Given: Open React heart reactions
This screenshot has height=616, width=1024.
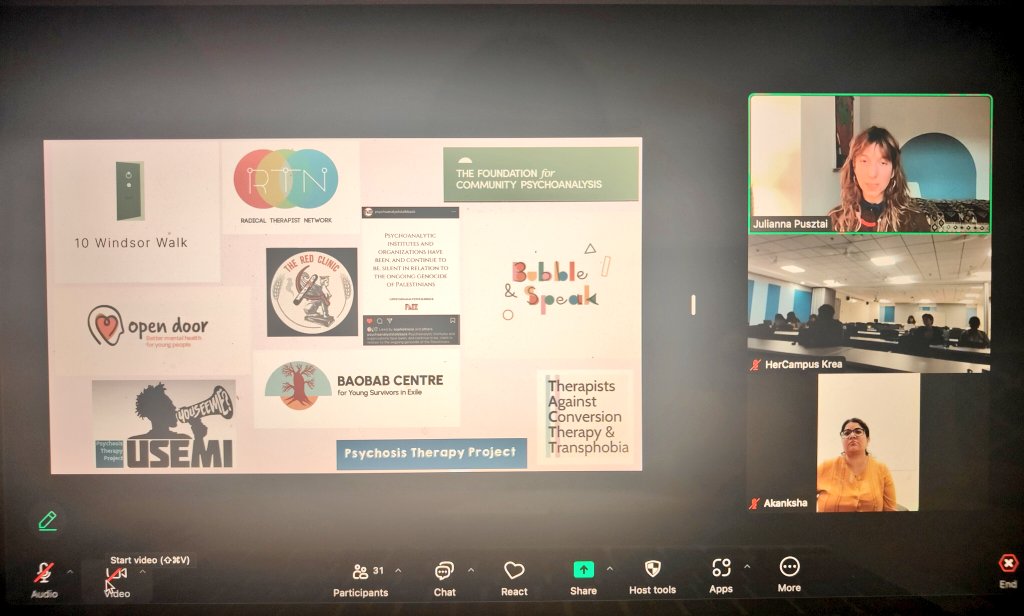Looking at the screenshot, I should coord(514,579).
